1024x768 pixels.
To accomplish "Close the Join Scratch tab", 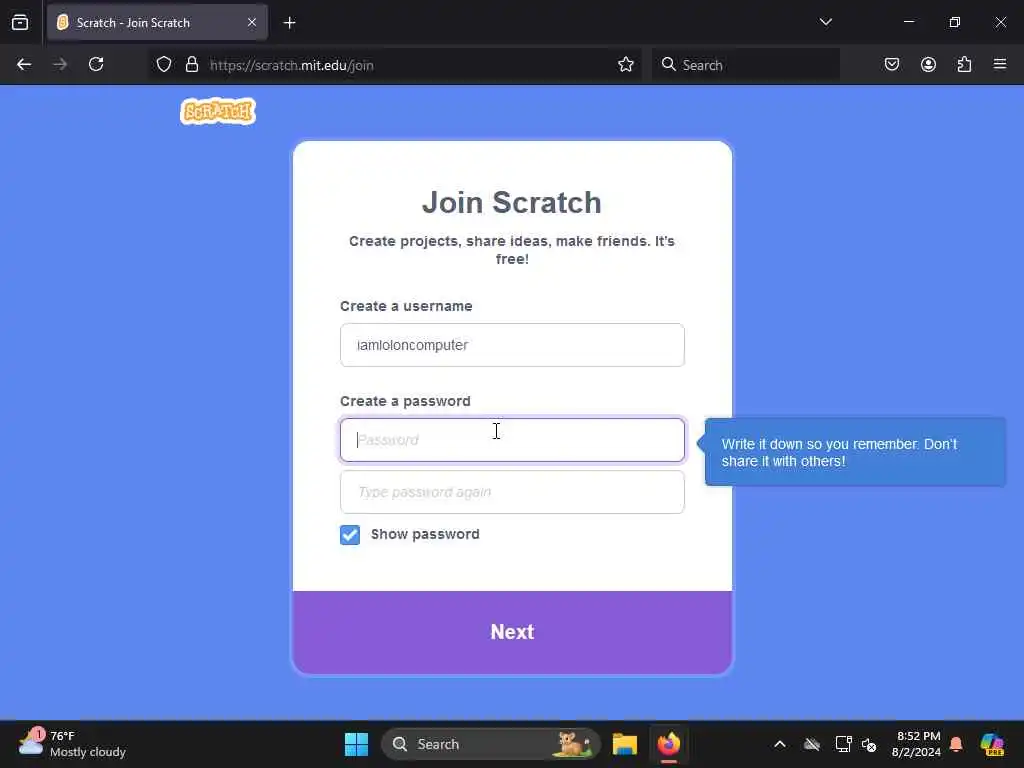I will tap(252, 22).
